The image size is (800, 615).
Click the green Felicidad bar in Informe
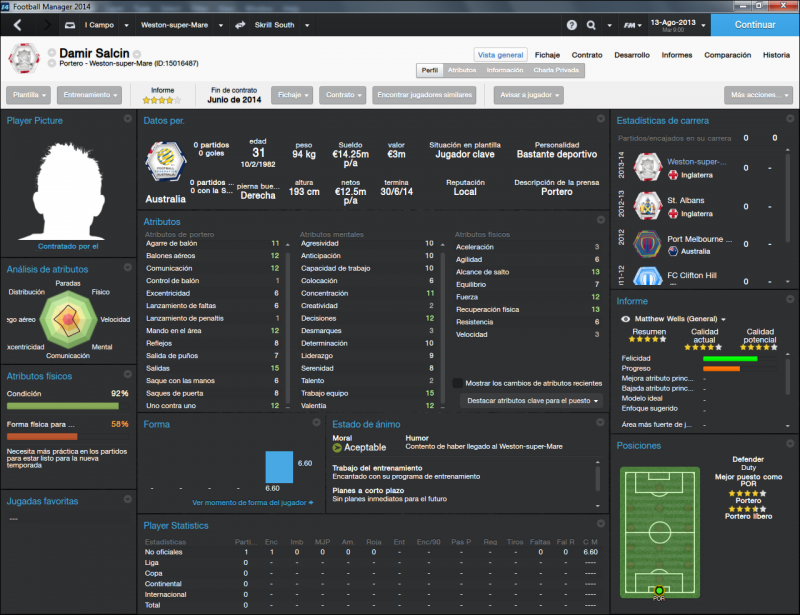coord(730,359)
